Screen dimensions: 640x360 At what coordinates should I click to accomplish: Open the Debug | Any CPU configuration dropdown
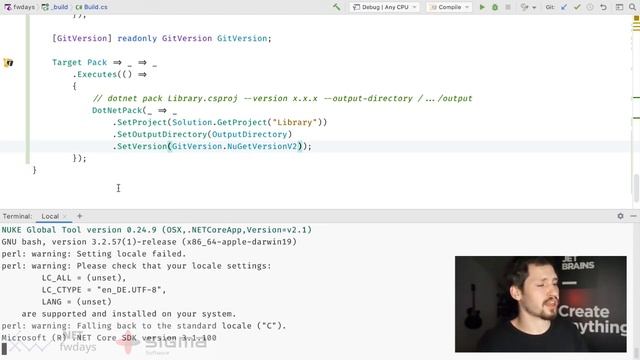(x=384, y=7)
